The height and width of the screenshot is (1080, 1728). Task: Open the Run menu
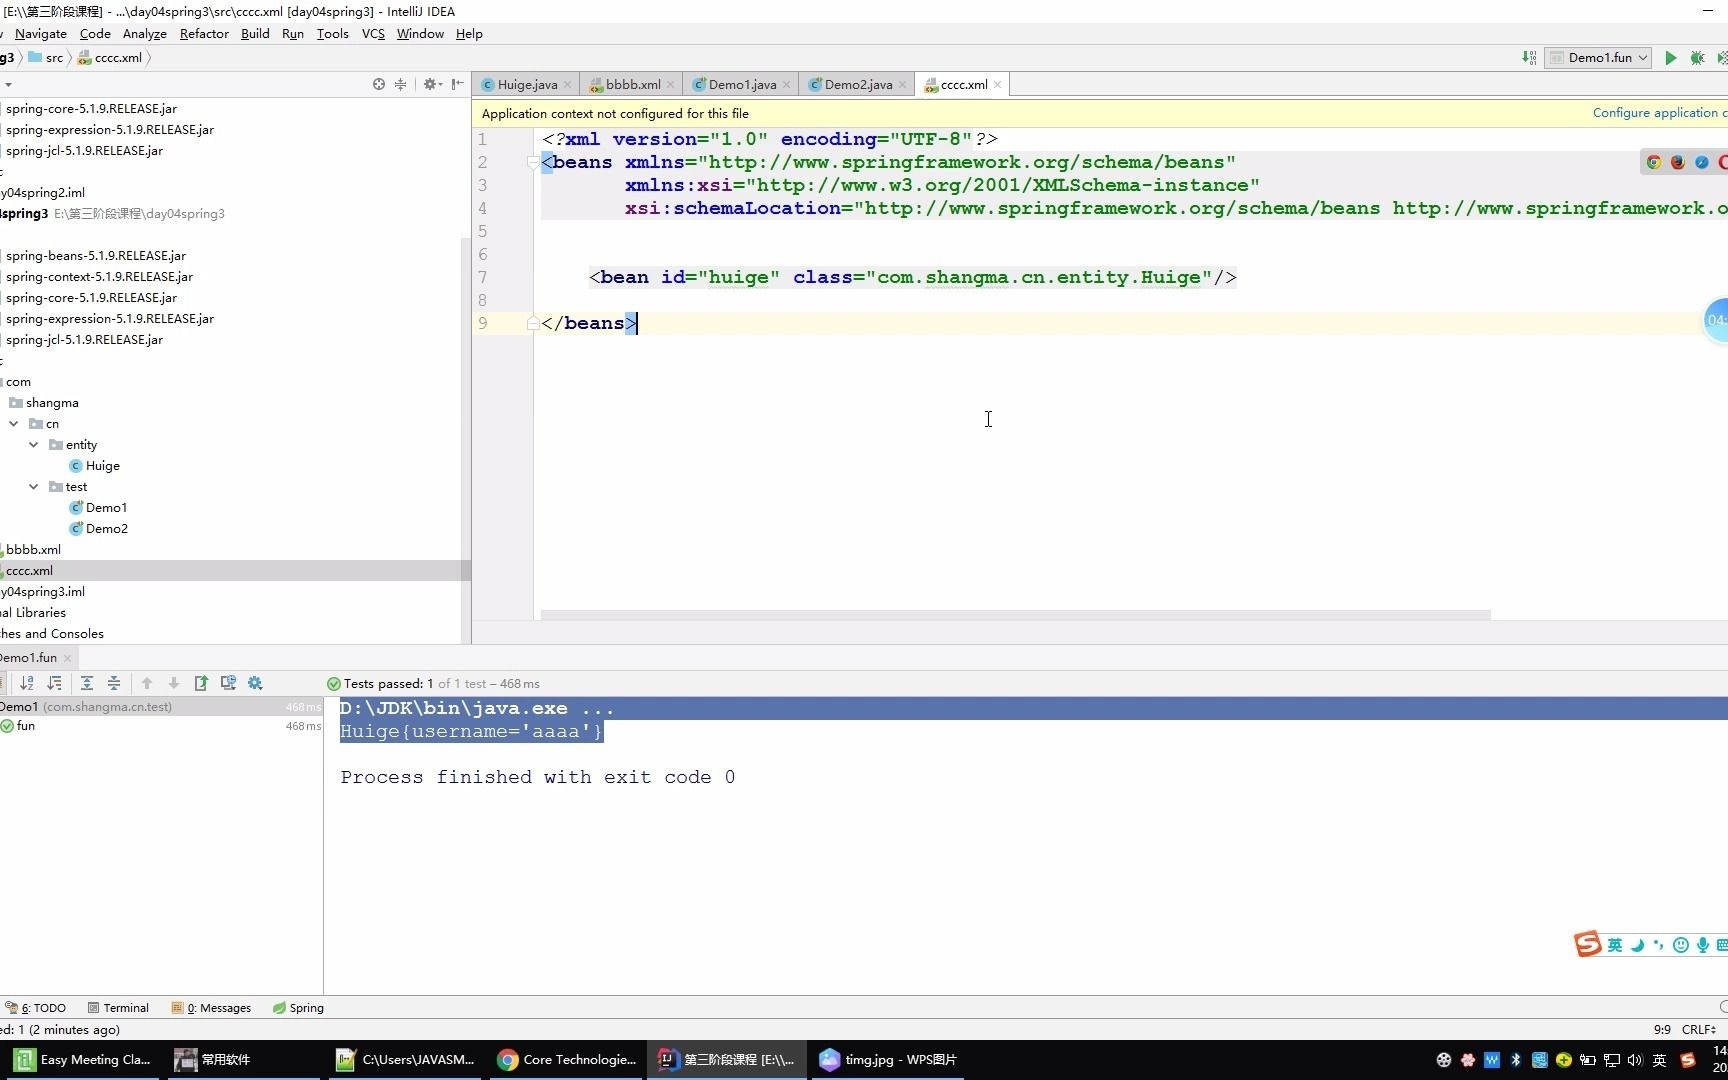click(x=293, y=33)
